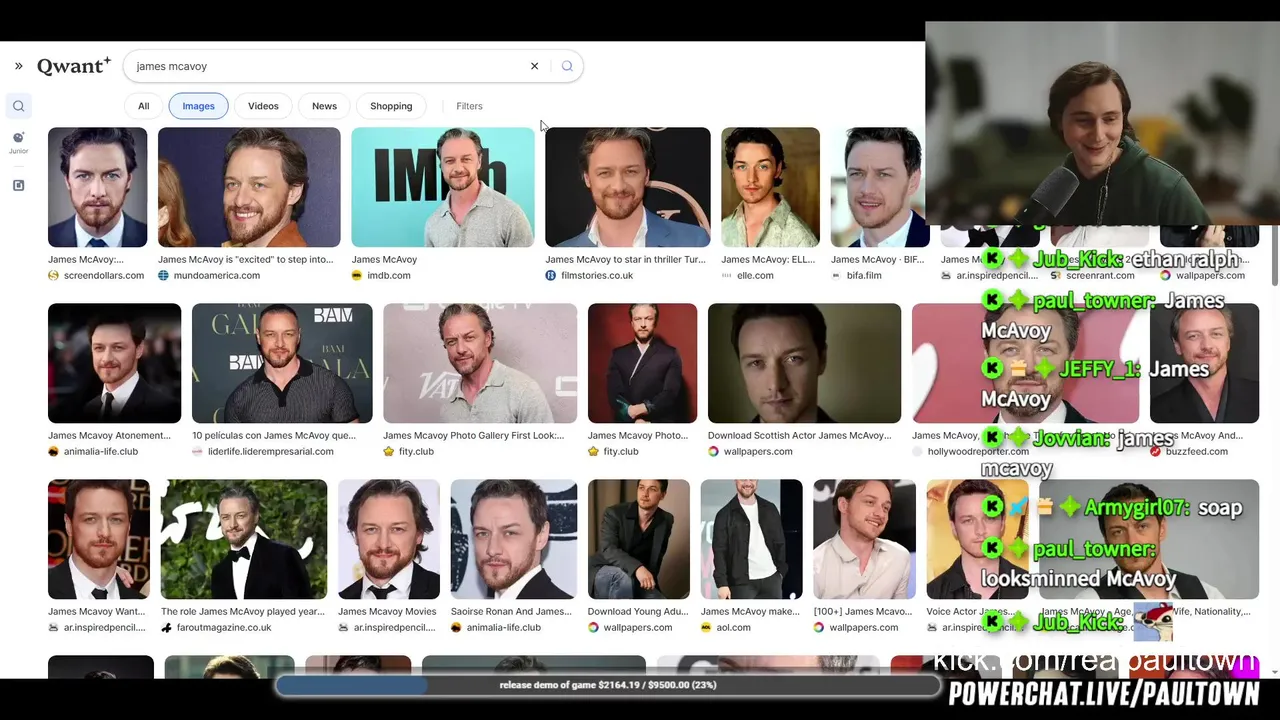Screen dimensions: 1280x720
Task: Open the IMDb James McAvoy image
Action: coord(443,187)
